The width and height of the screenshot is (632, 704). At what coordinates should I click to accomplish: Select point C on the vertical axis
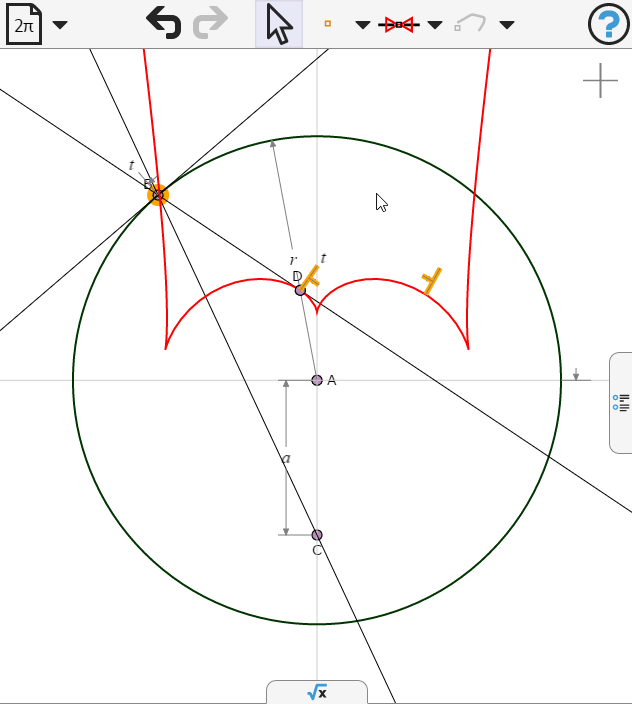[317, 535]
